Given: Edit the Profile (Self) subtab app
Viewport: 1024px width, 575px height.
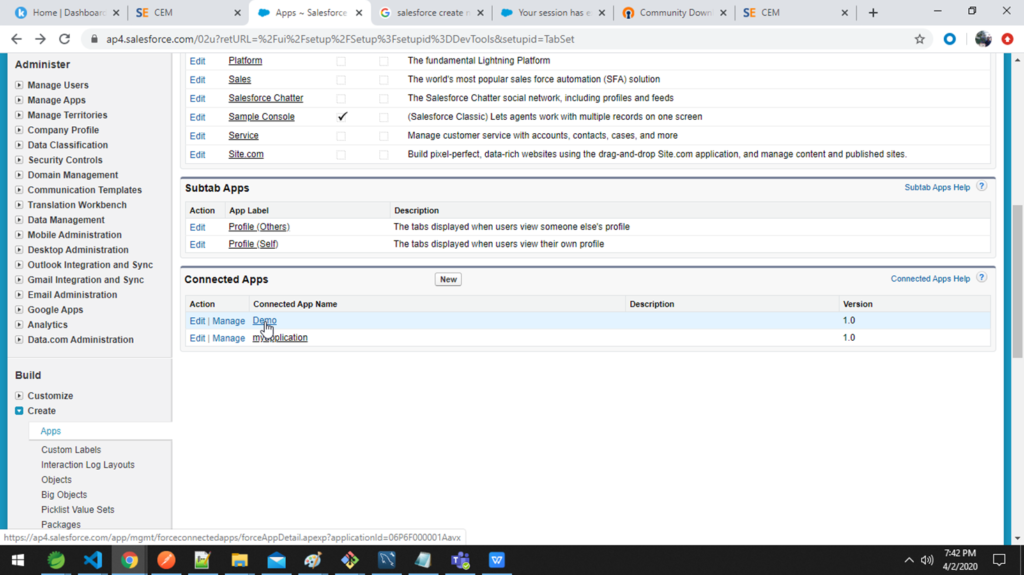Looking at the screenshot, I should tap(197, 244).
